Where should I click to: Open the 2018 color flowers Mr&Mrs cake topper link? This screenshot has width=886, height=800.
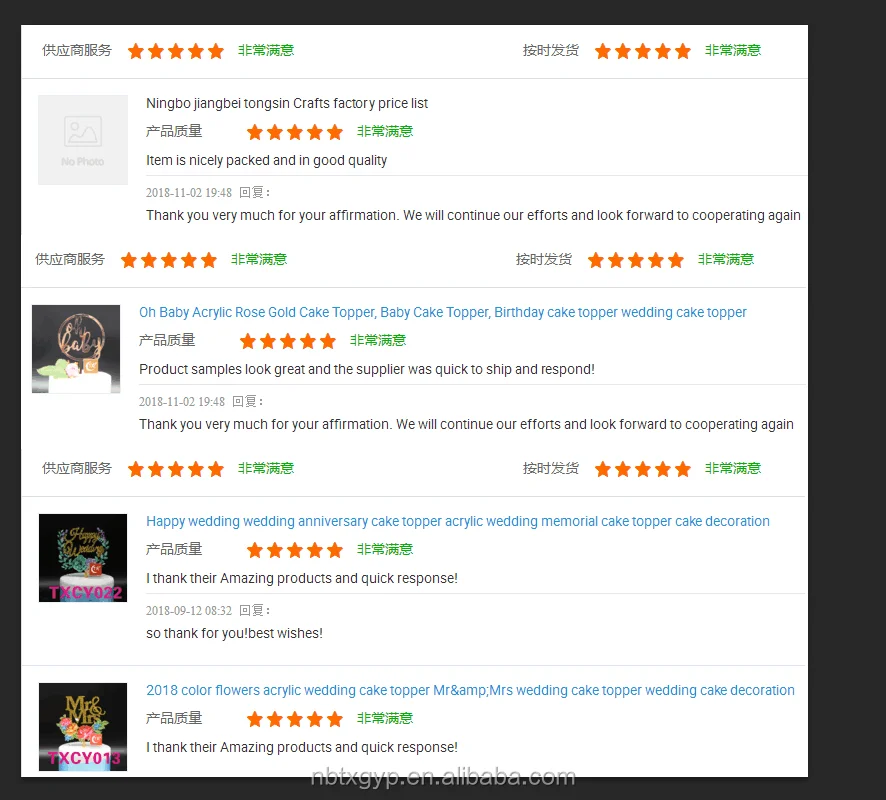click(470, 690)
